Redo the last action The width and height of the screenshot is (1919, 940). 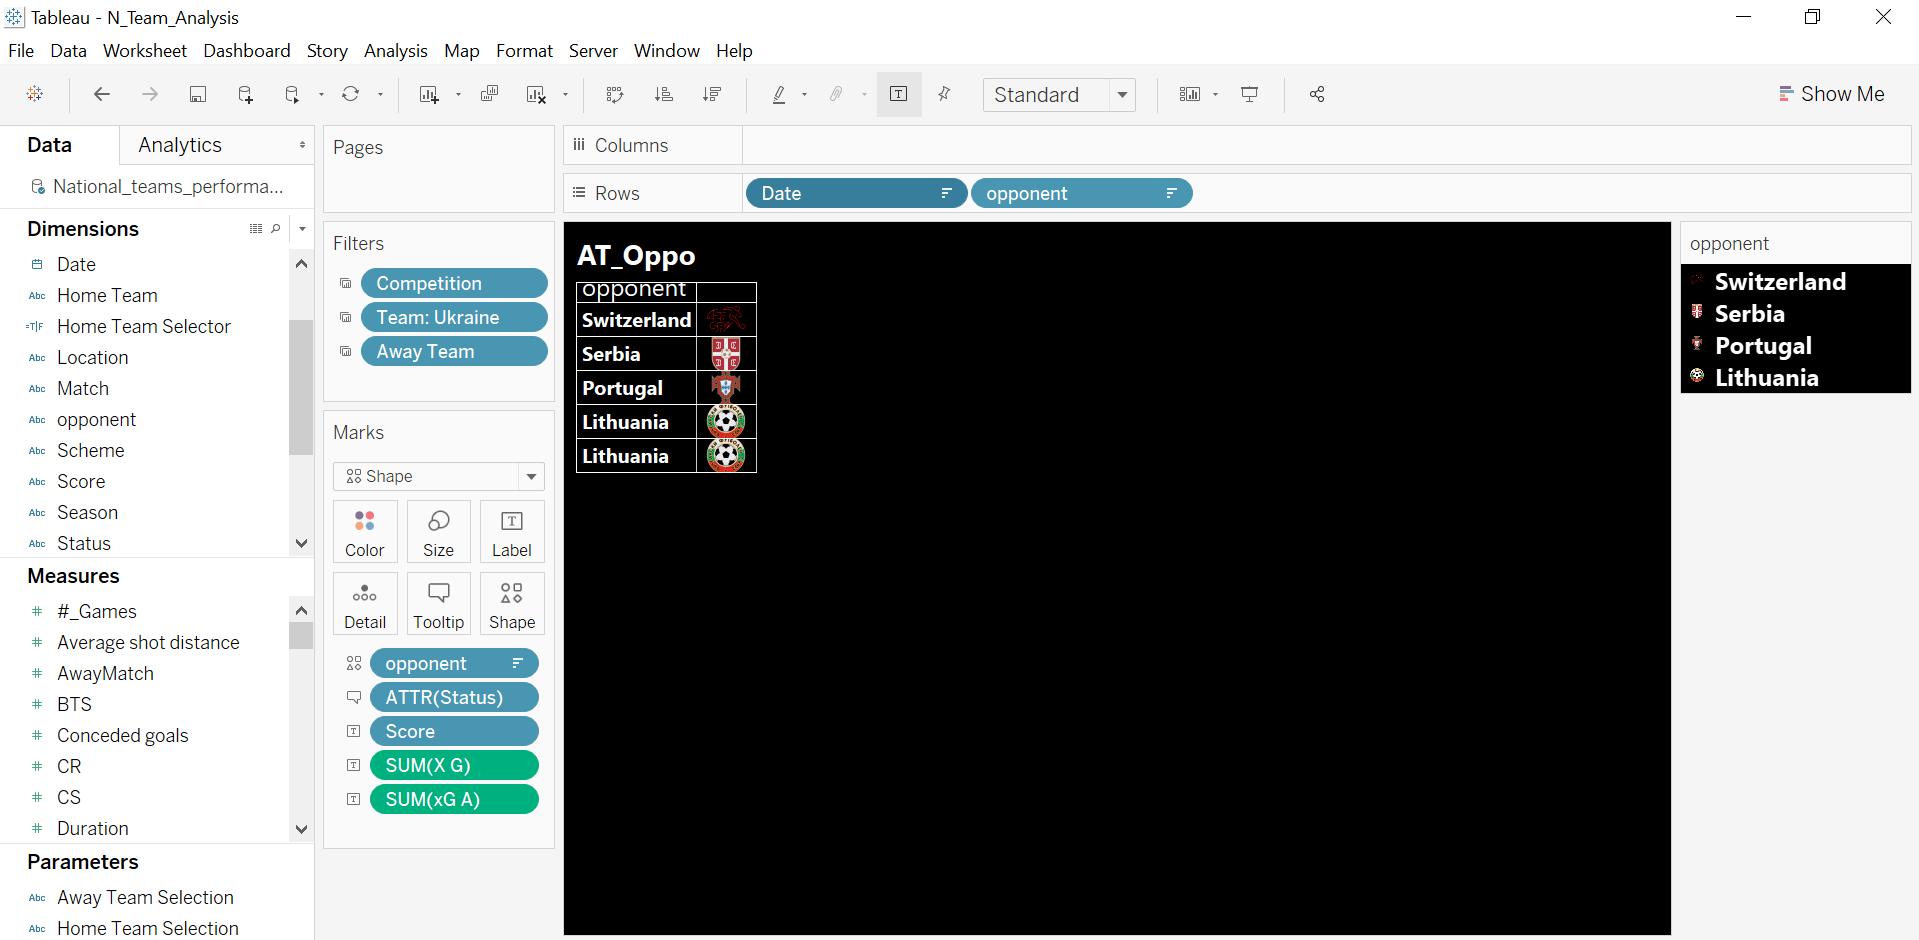click(149, 94)
